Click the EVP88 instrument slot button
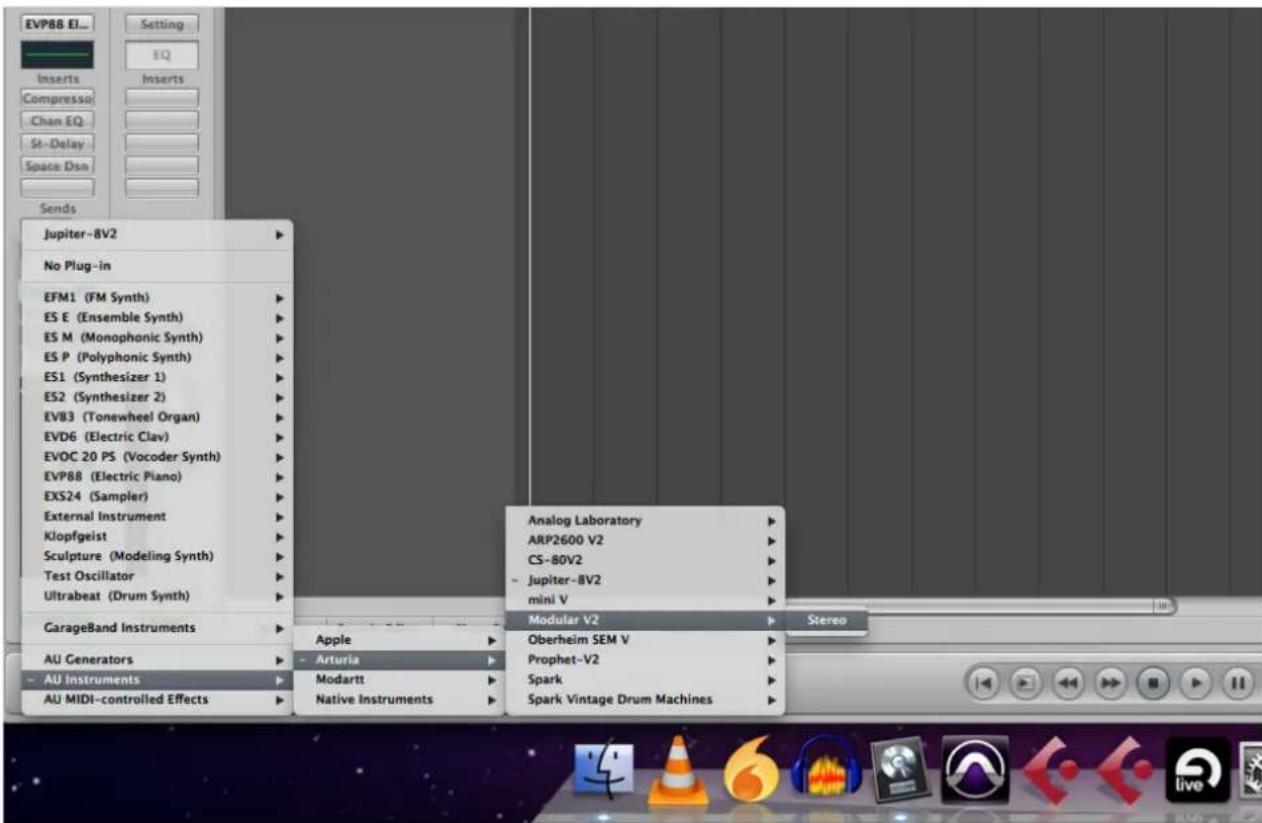Image resolution: width=1262 pixels, height=823 pixels. [x=57, y=22]
